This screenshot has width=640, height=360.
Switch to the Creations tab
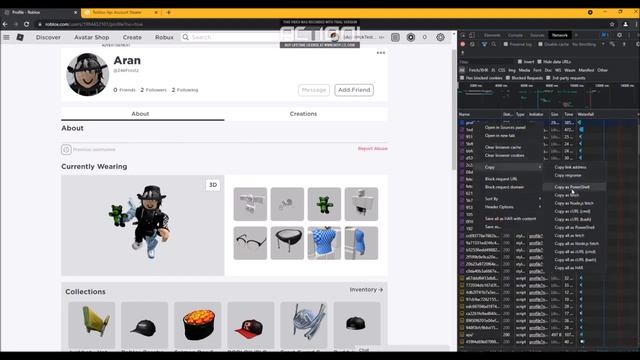303,114
